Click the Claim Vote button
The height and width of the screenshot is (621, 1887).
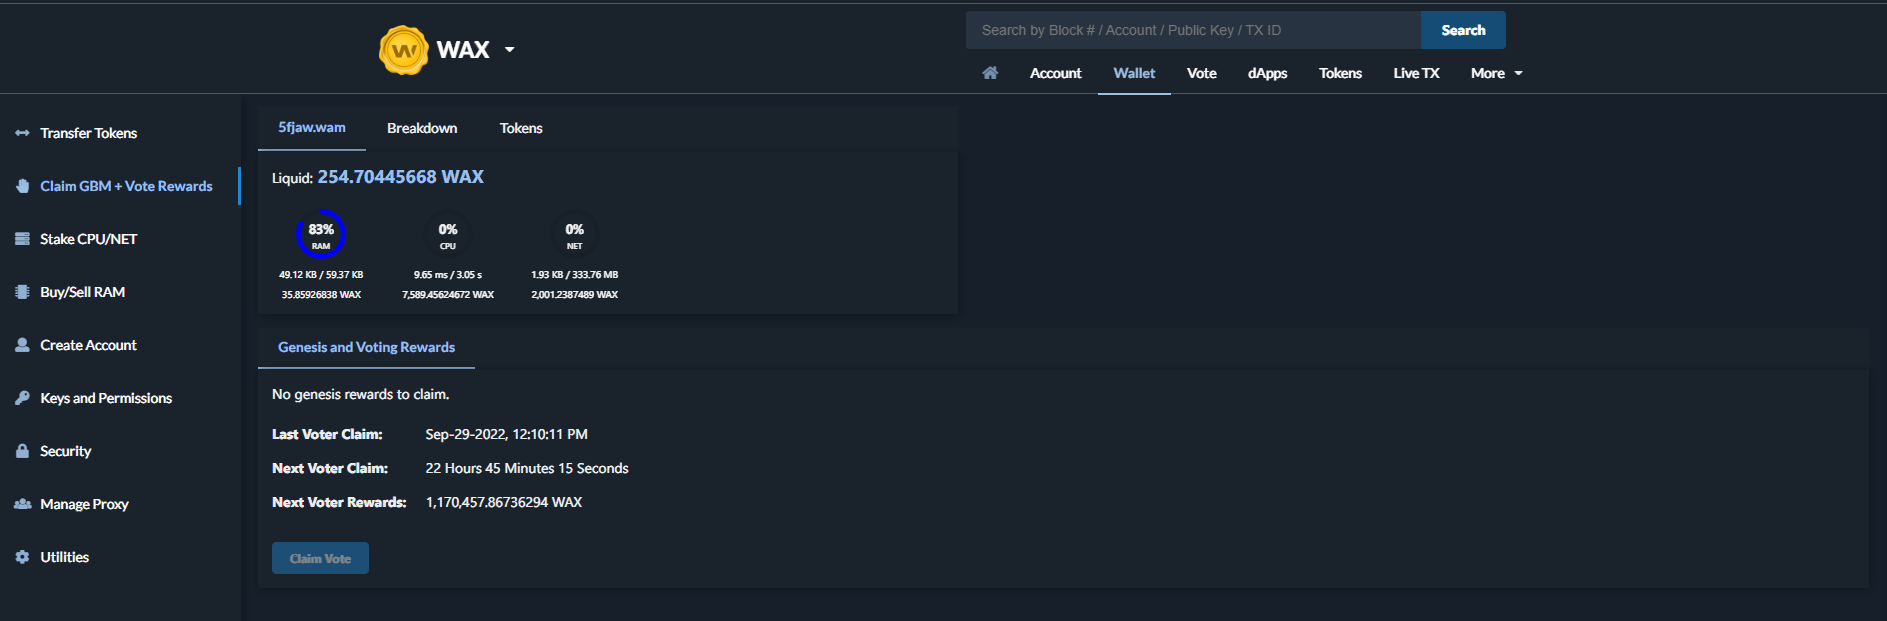pos(320,558)
